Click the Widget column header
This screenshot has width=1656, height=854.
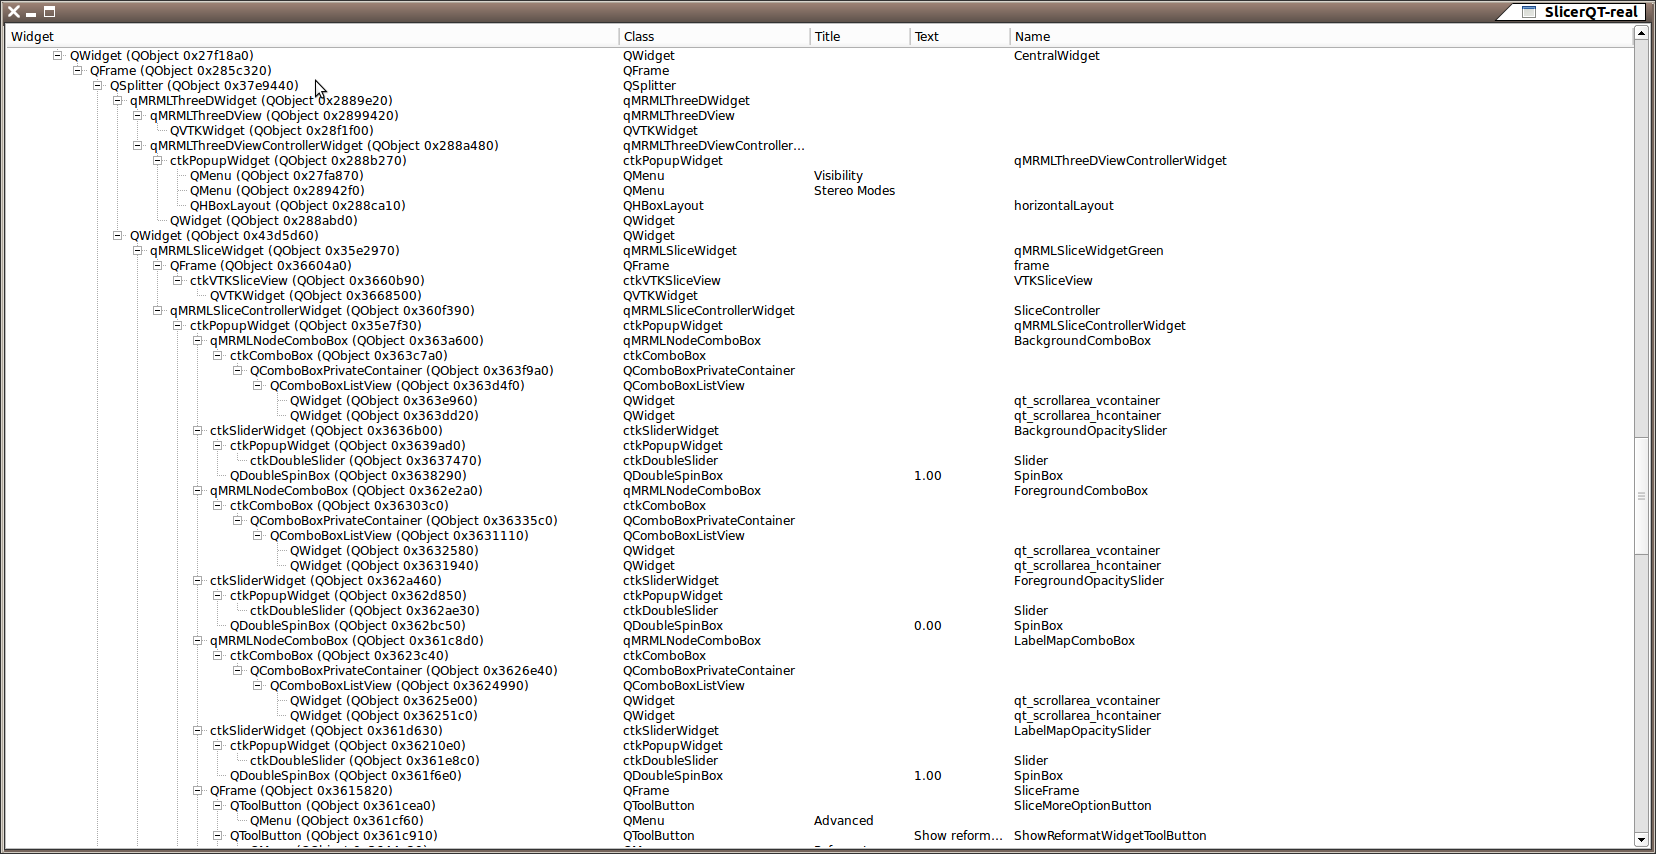pyautogui.click(x=32, y=37)
